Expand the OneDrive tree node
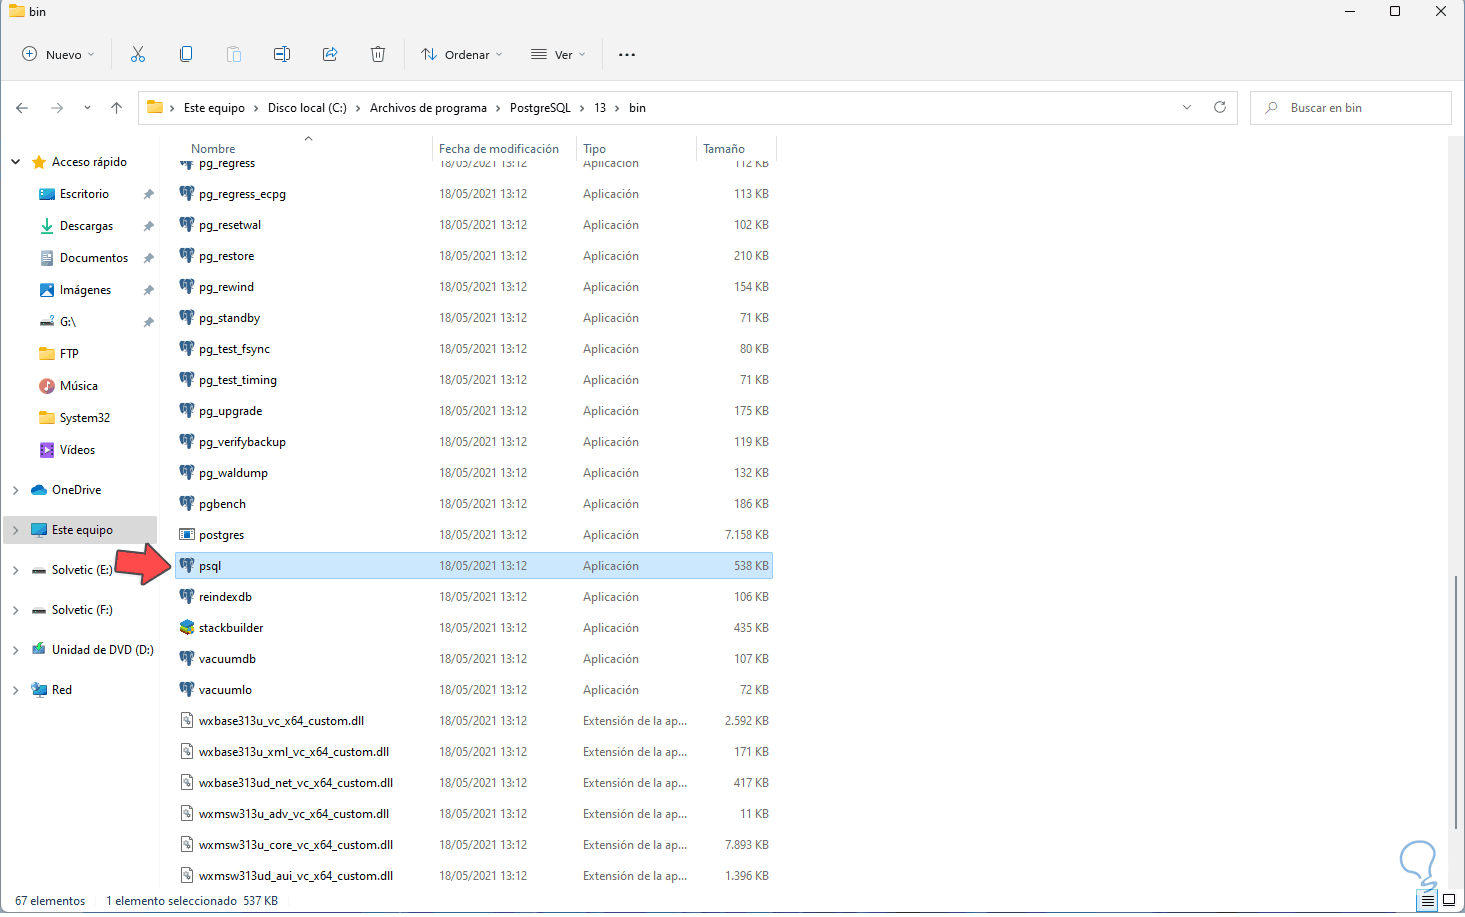Viewport: 1465px width, 917px height. 16,490
